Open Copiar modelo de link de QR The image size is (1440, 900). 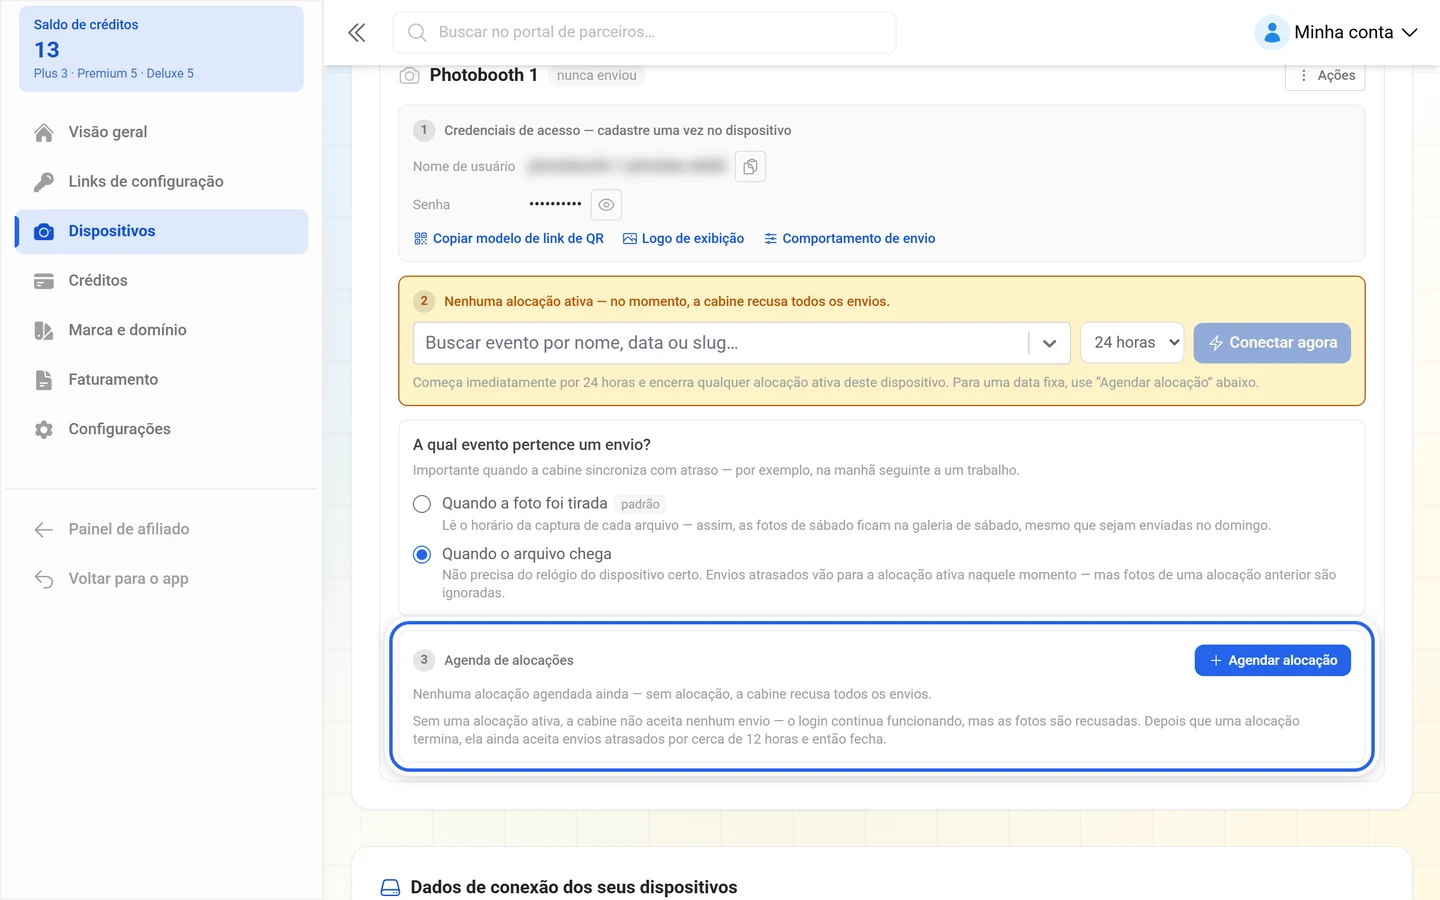coord(509,238)
